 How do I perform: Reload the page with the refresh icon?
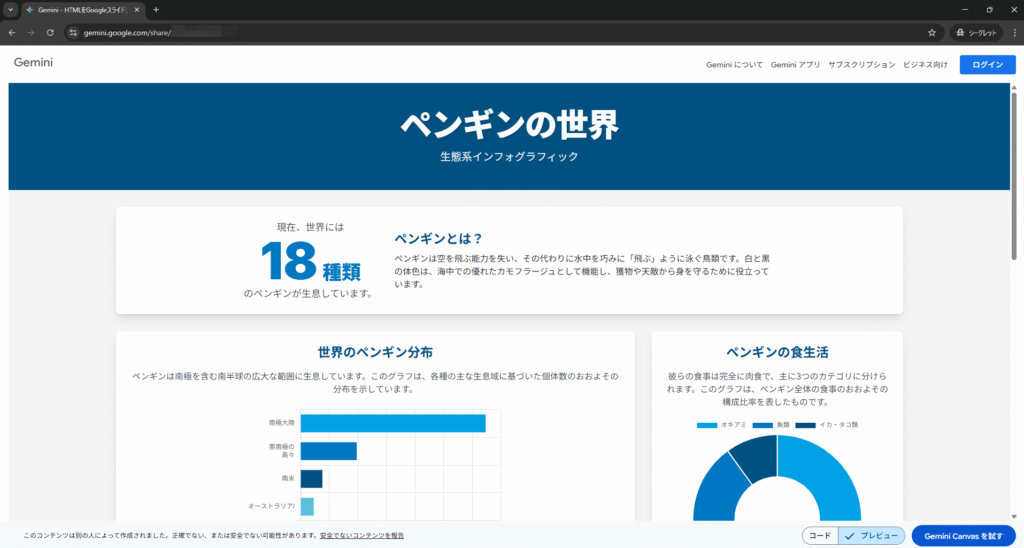coord(50,32)
